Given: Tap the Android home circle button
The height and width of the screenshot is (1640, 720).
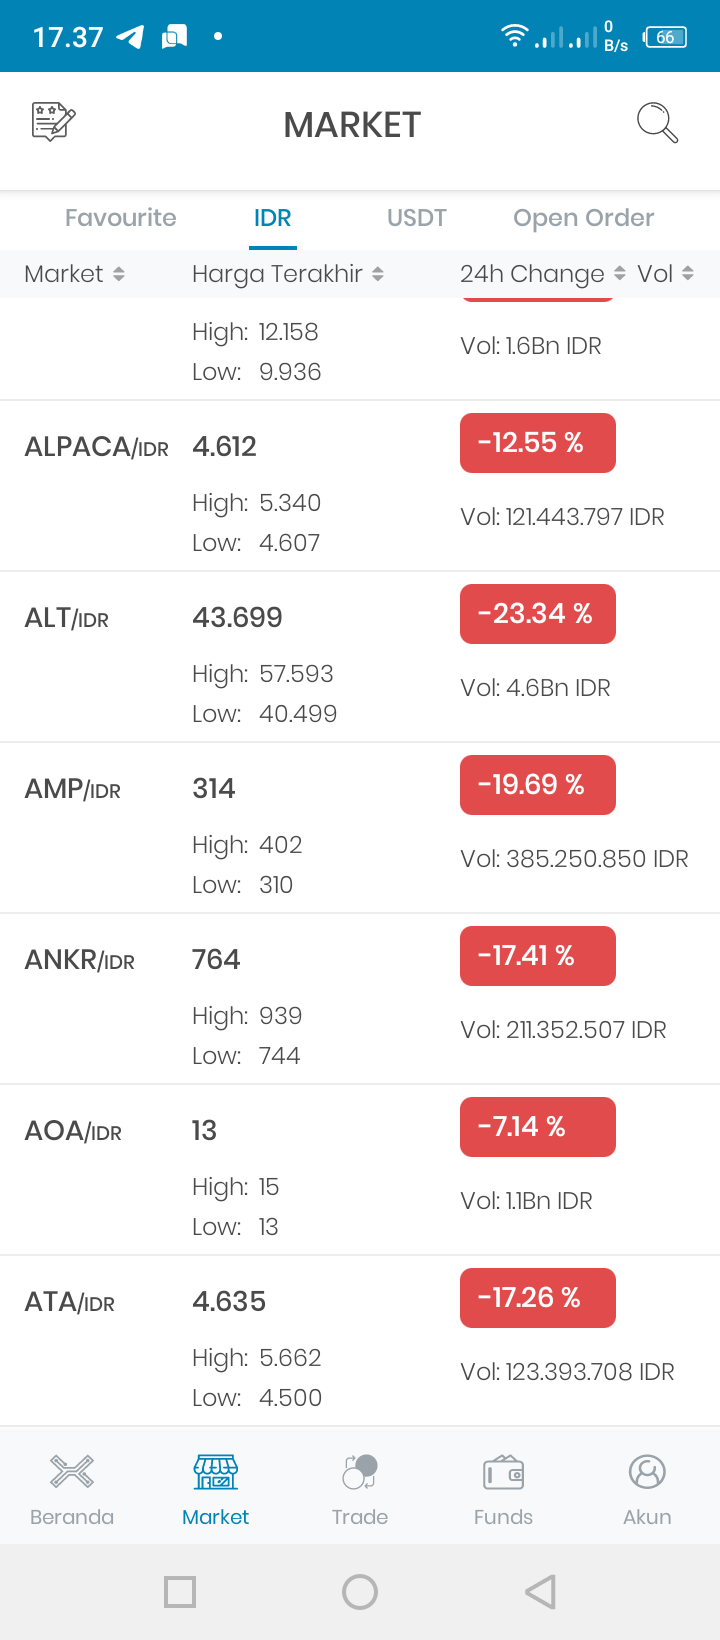Looking at the screenshot, I should pos(360,1592).
